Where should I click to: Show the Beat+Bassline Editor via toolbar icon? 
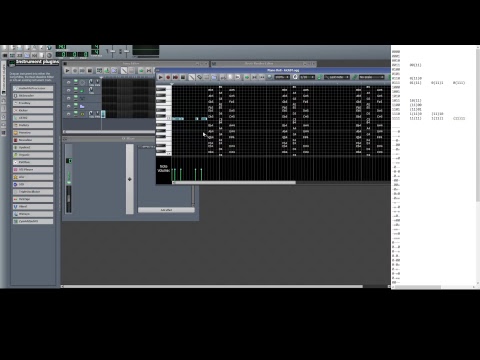click(x=12, y=55)
